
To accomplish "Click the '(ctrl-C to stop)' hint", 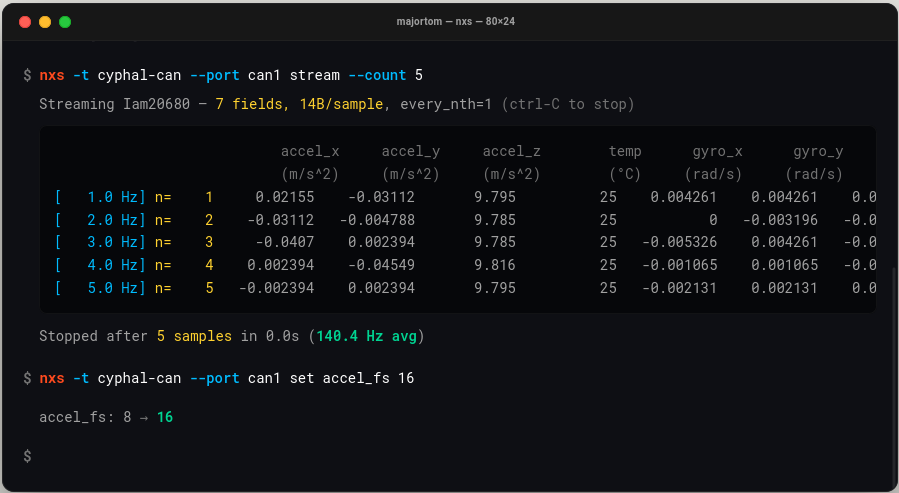I will click(568, 104).
